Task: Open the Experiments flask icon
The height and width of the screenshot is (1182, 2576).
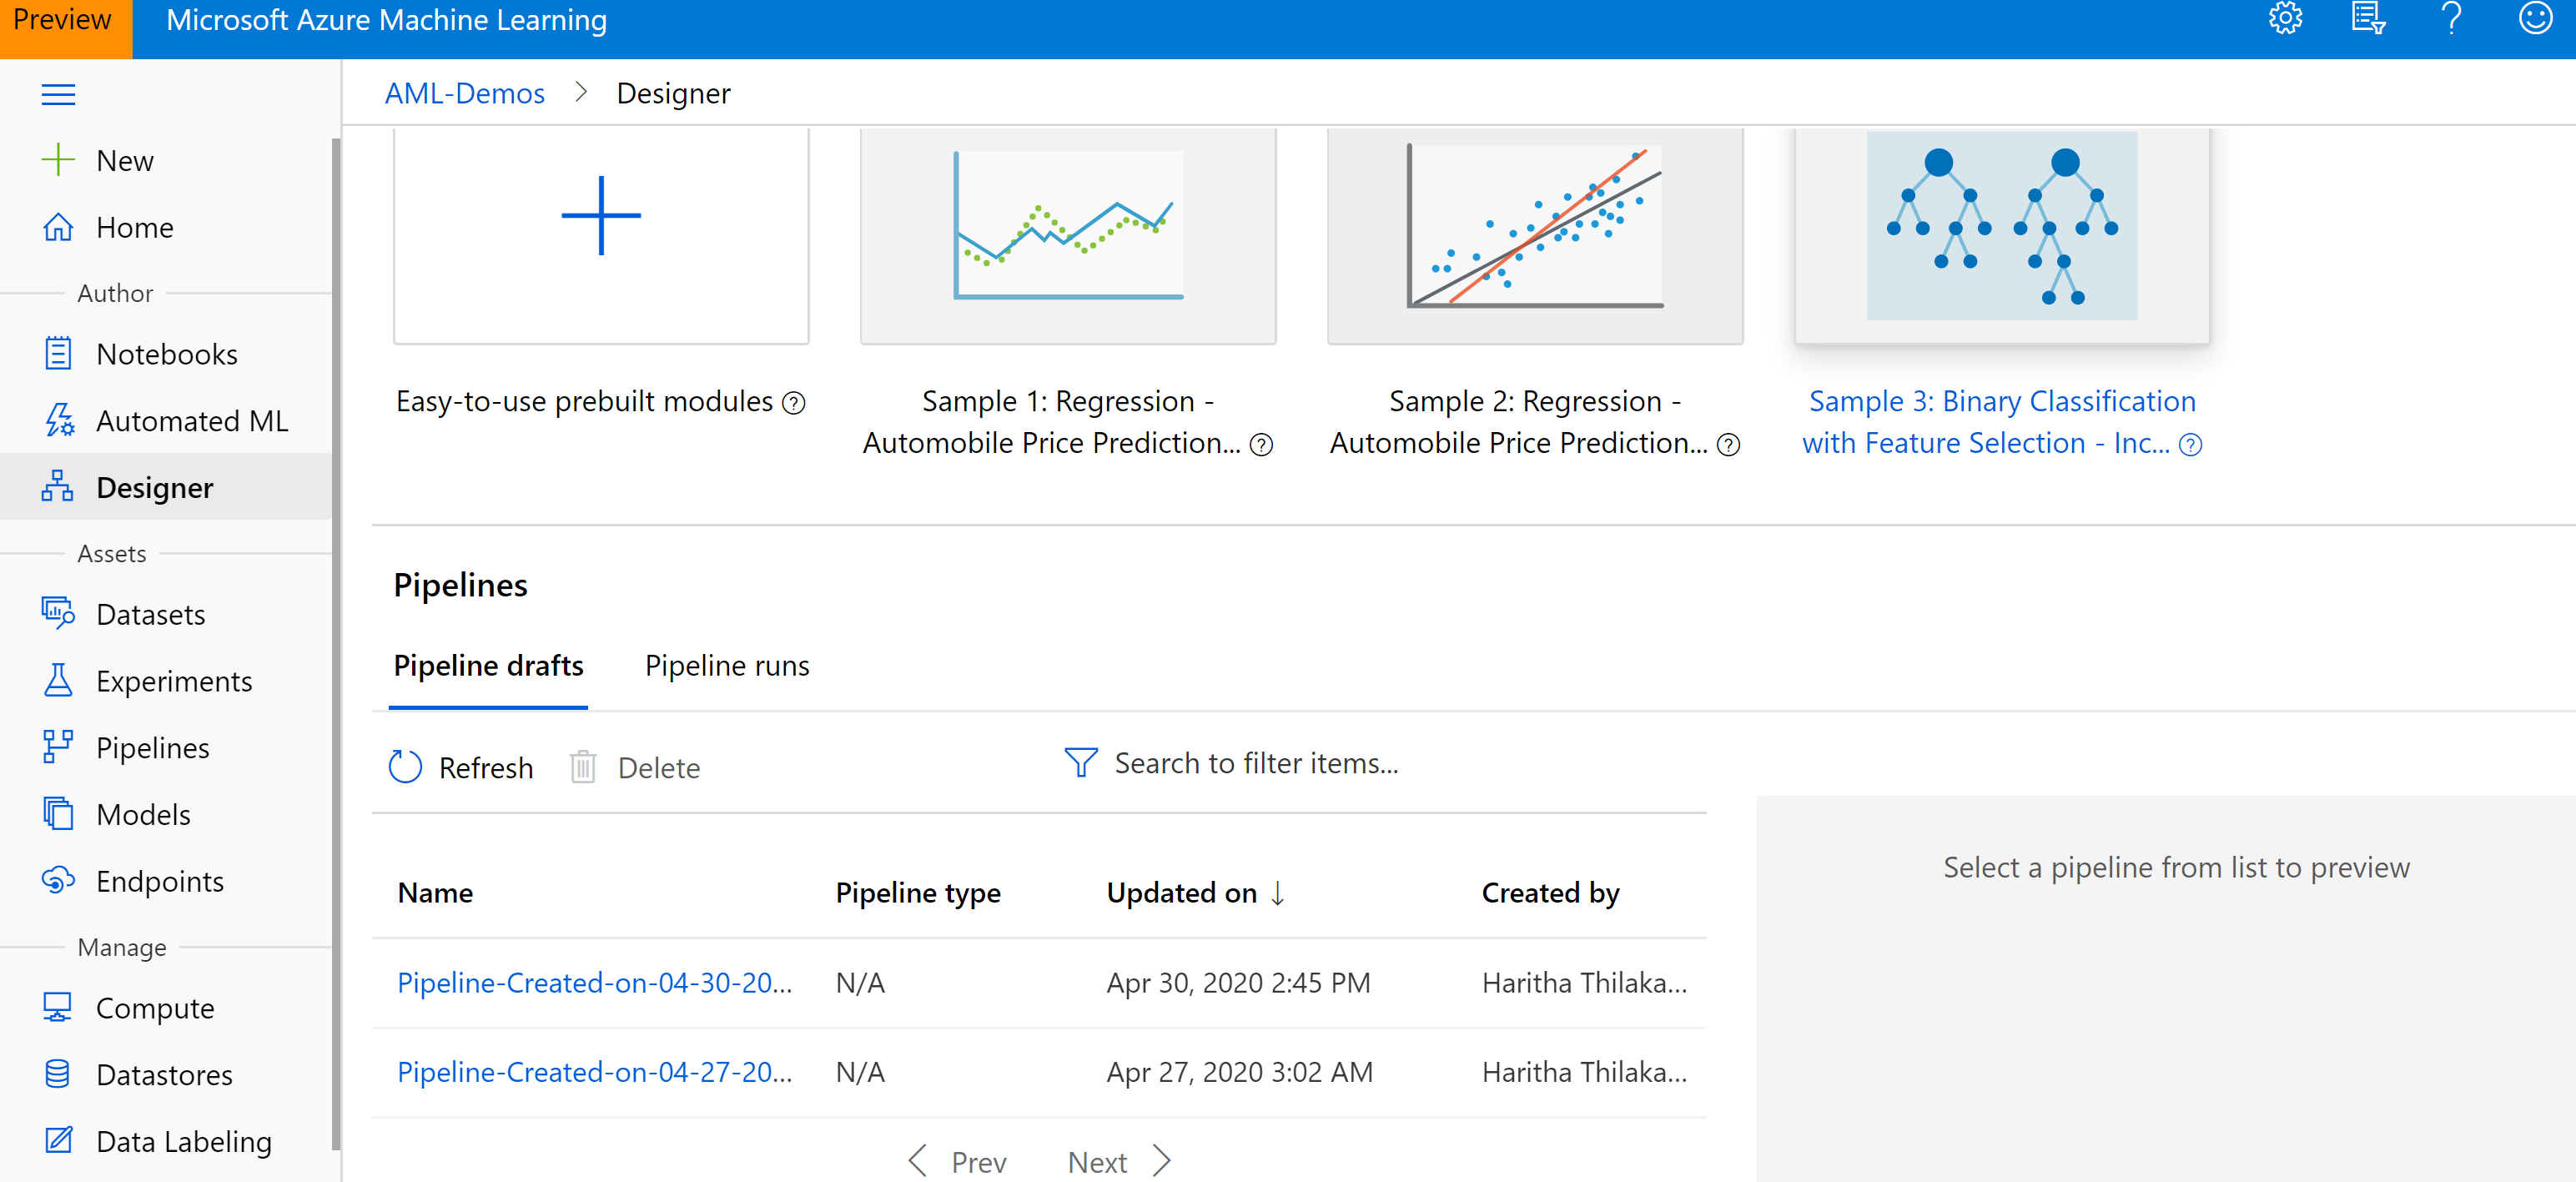Action: pos(57,680)
